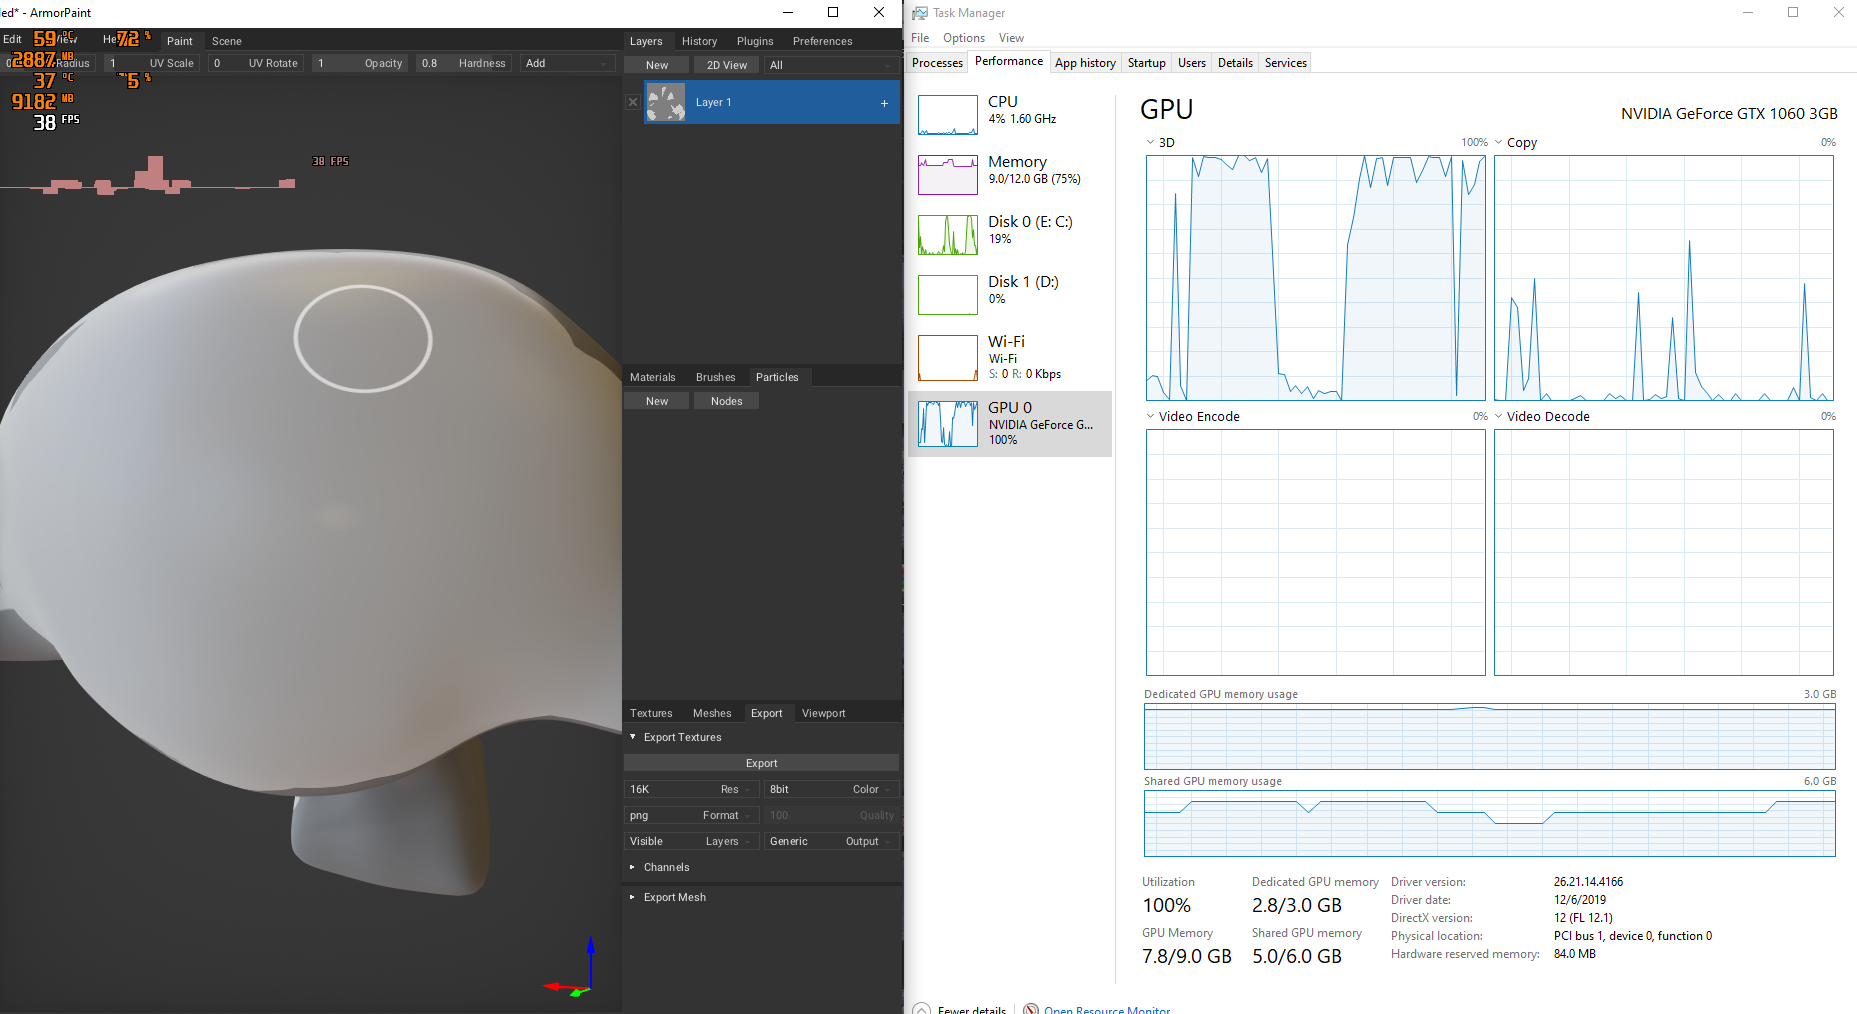The width and height of the screenshot is (1857, 1014).
Task: Click the Export textures button
Action: (x=762, y=763)
